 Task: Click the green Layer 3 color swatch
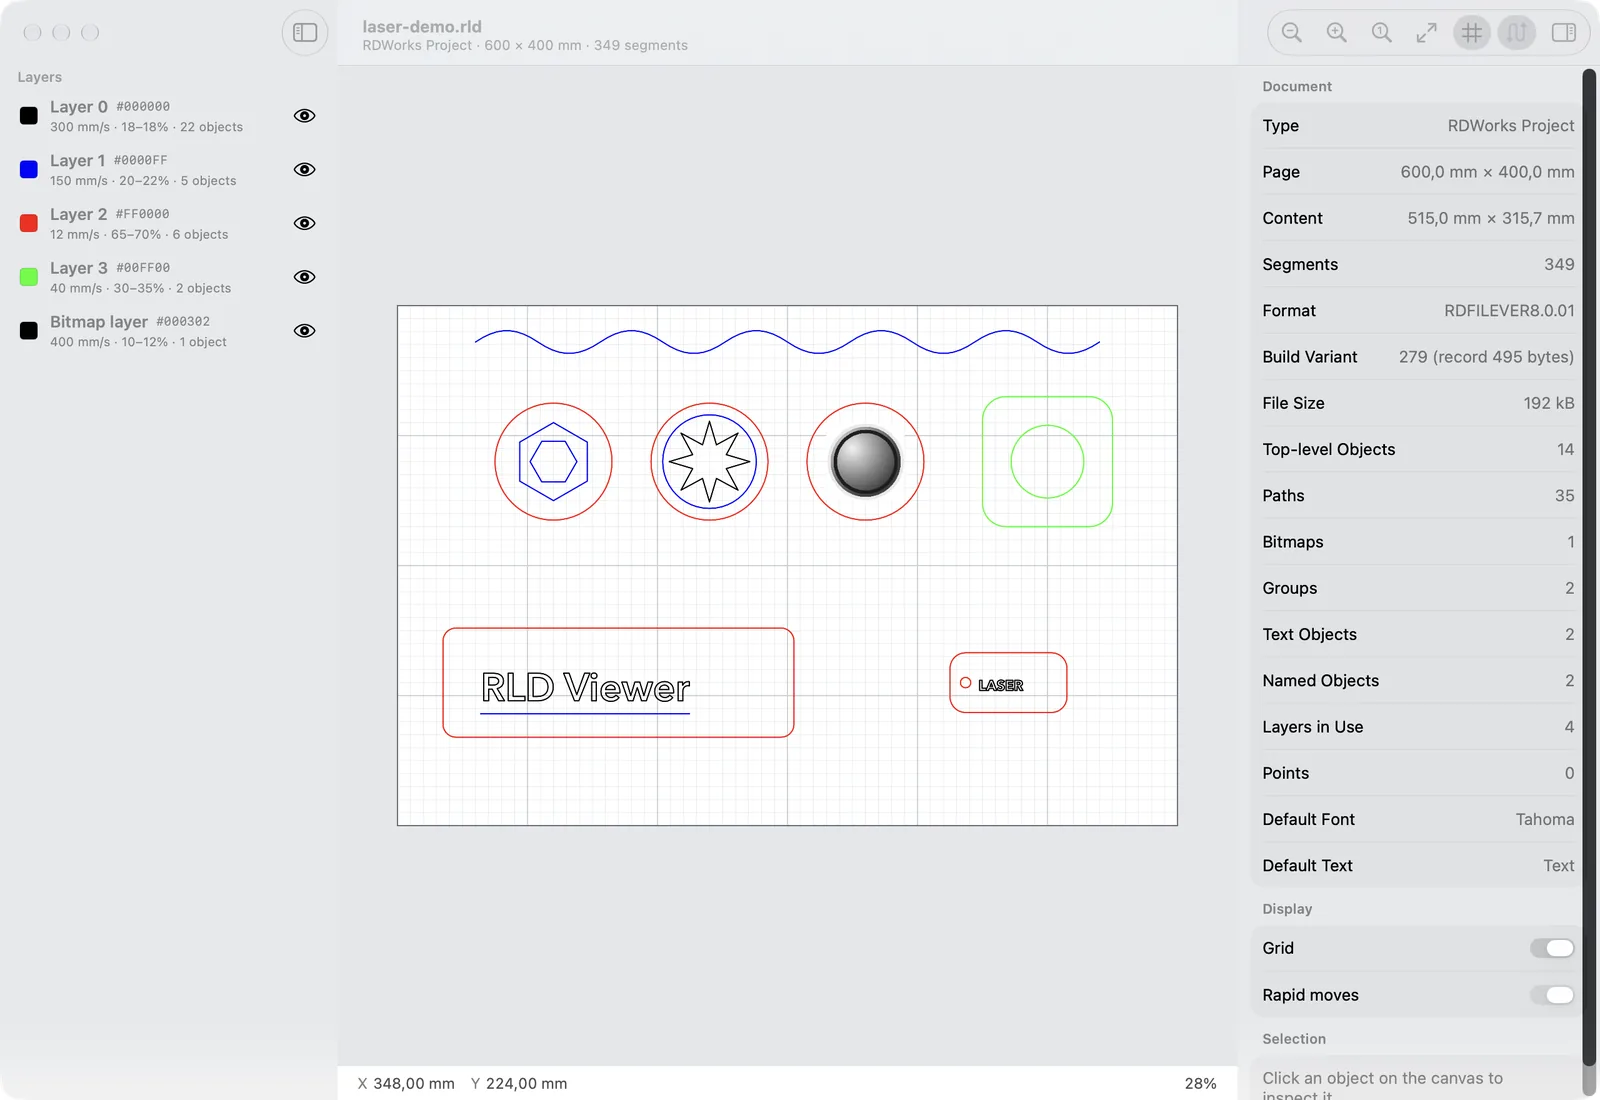(x=29, y=277)
